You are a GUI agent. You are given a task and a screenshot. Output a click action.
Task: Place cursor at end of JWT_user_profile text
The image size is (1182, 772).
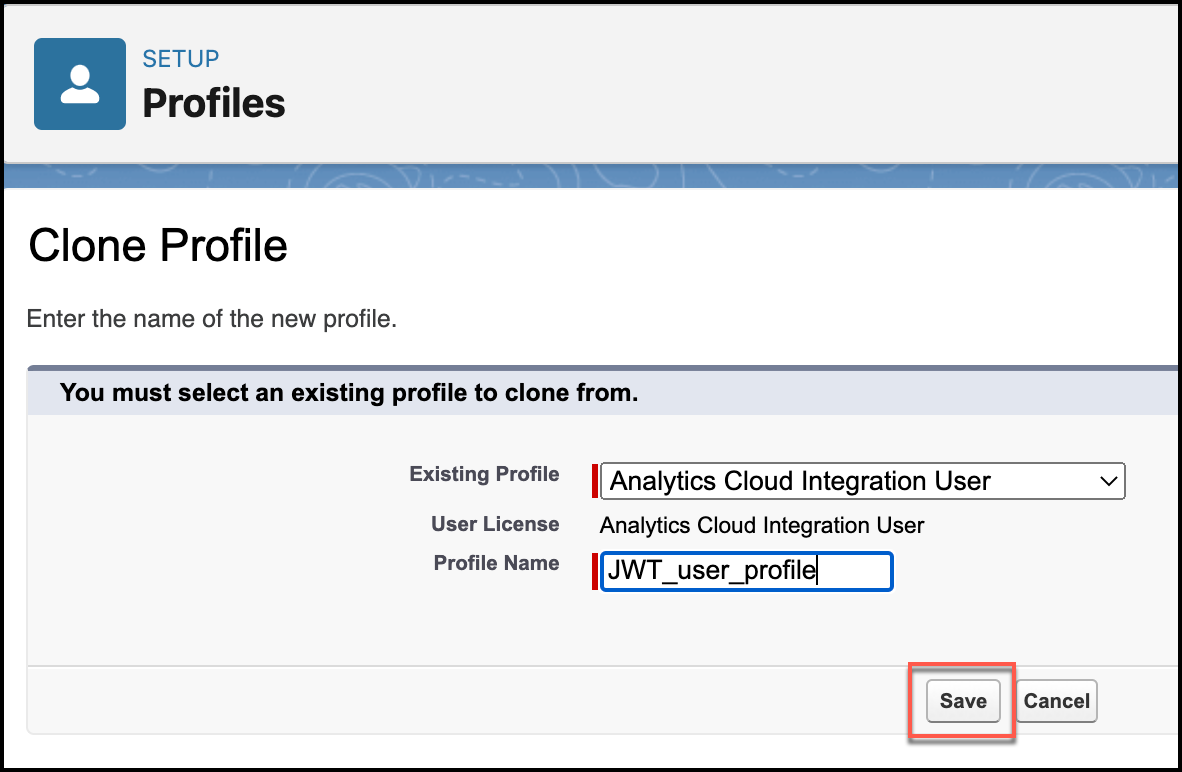817,572
